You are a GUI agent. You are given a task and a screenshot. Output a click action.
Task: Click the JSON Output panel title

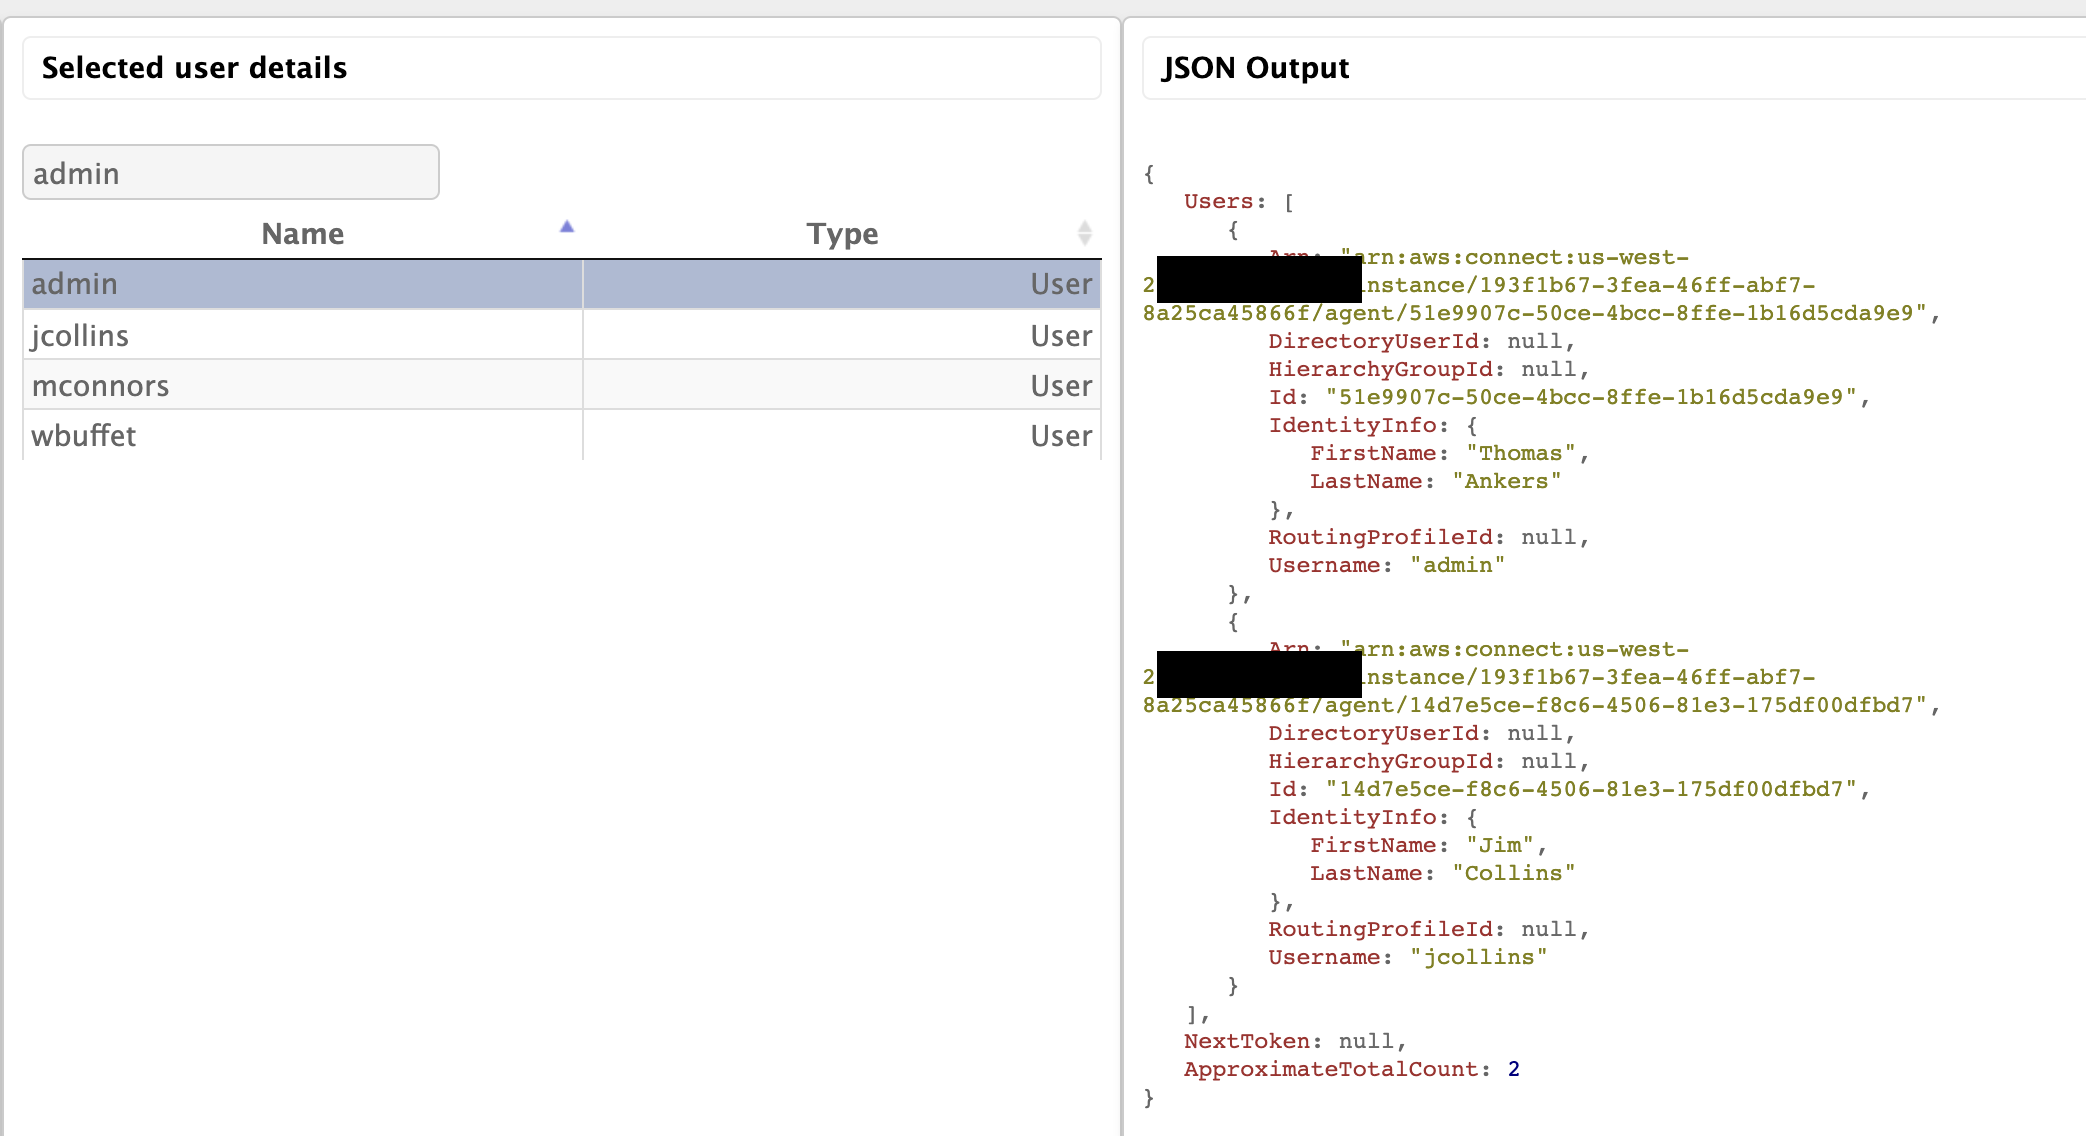click(x=1255, y=68)
